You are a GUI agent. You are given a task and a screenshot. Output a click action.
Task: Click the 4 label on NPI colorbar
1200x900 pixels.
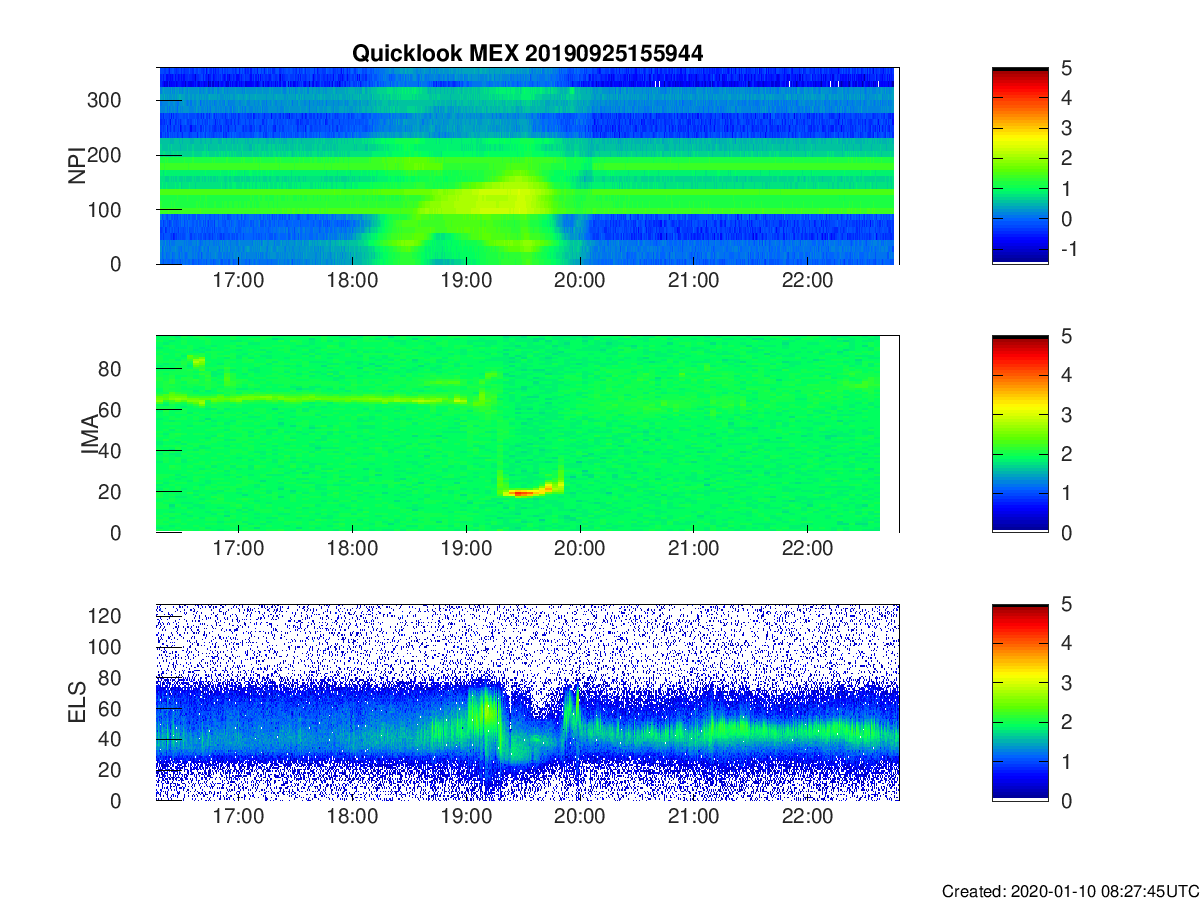[x=1065, y=98]
